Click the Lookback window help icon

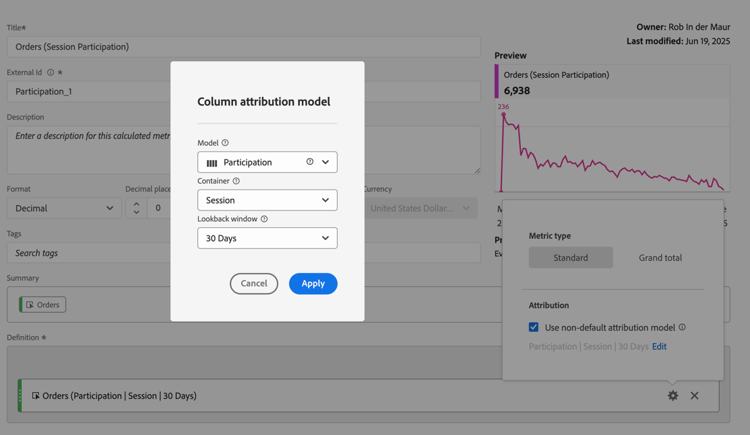click(264, 219)
